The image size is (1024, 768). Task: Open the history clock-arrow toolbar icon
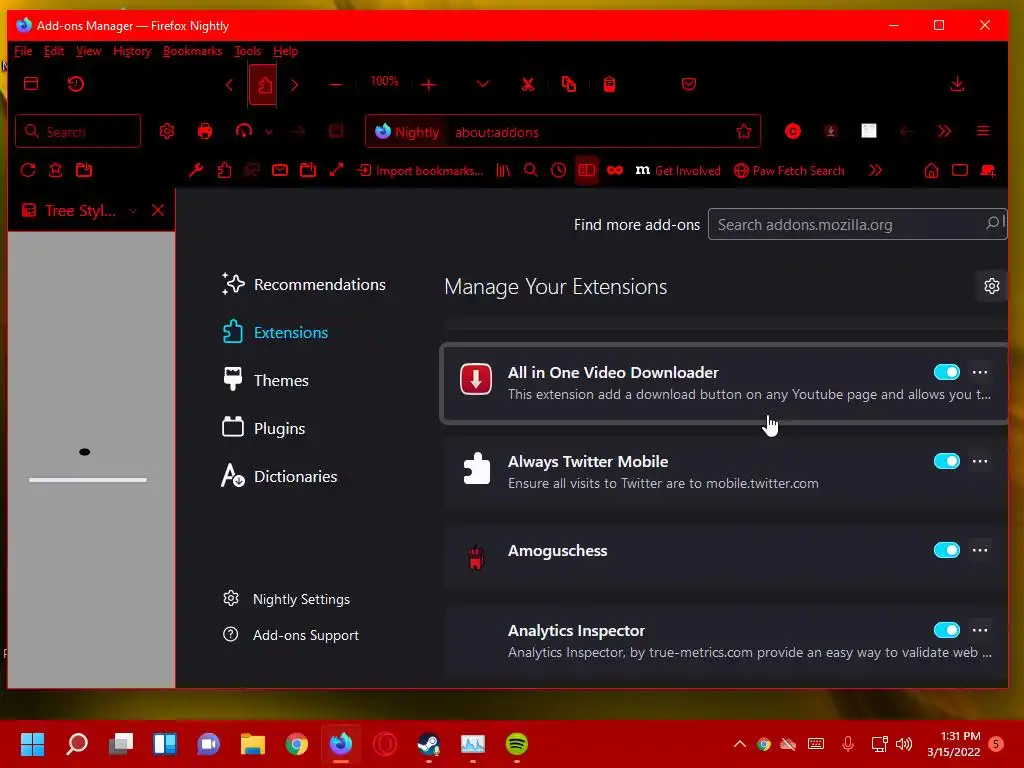tap(76, 84)
